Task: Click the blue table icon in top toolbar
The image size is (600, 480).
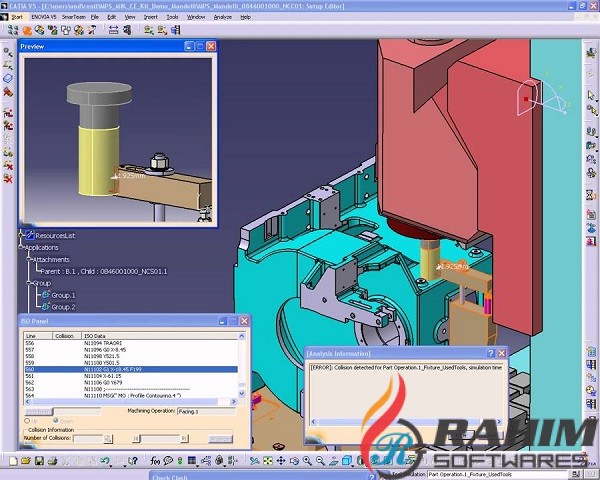Action: tap(176, 30)
